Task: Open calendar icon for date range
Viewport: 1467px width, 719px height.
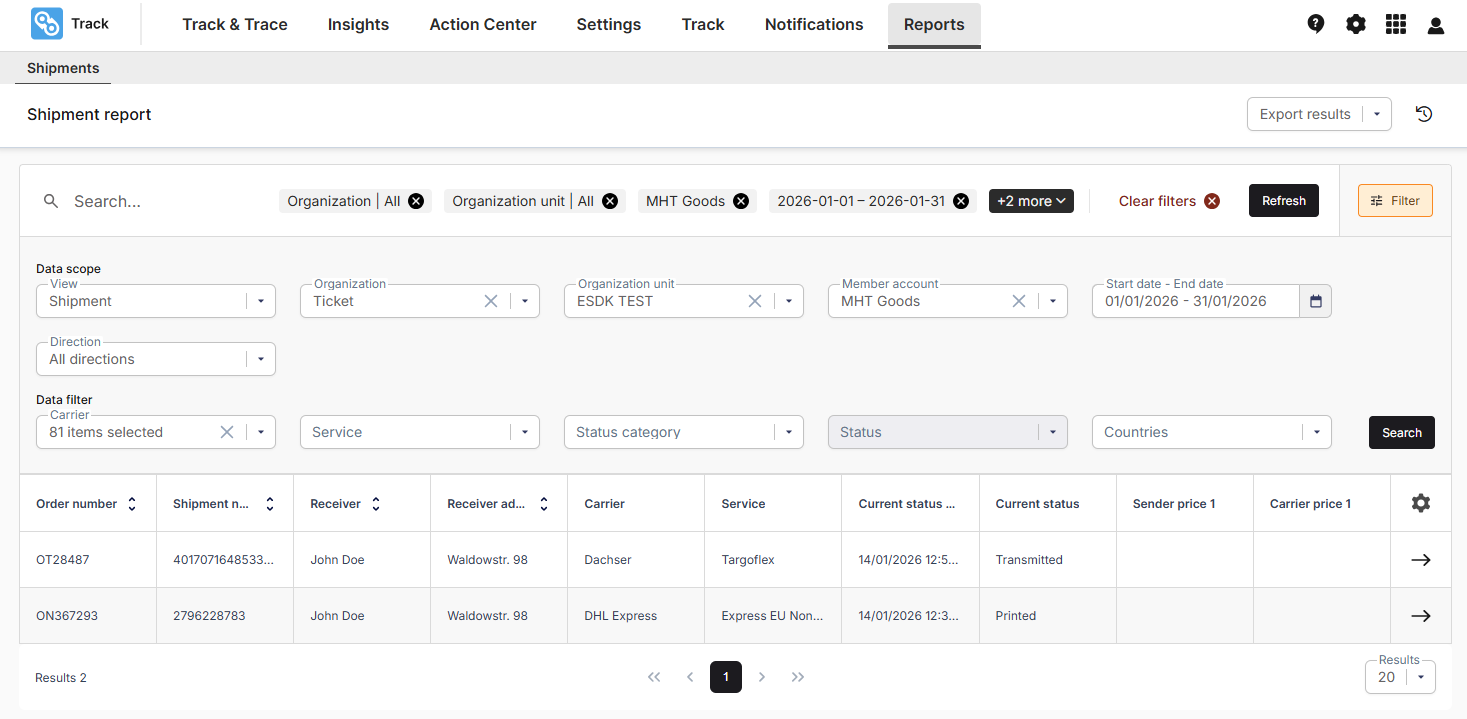Action: click(x=1315, y=301)
